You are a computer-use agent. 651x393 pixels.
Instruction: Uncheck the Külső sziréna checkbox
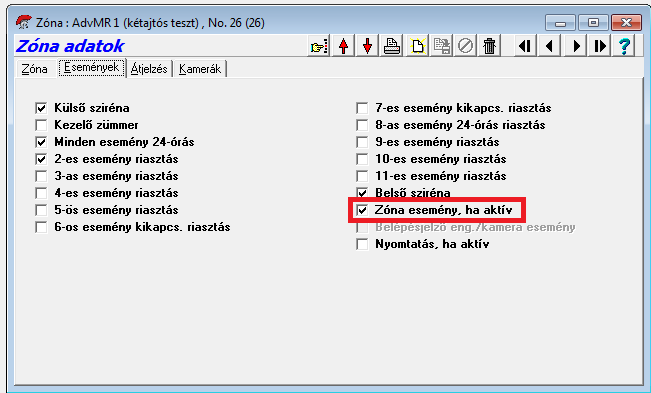click(x=41, y=108)
